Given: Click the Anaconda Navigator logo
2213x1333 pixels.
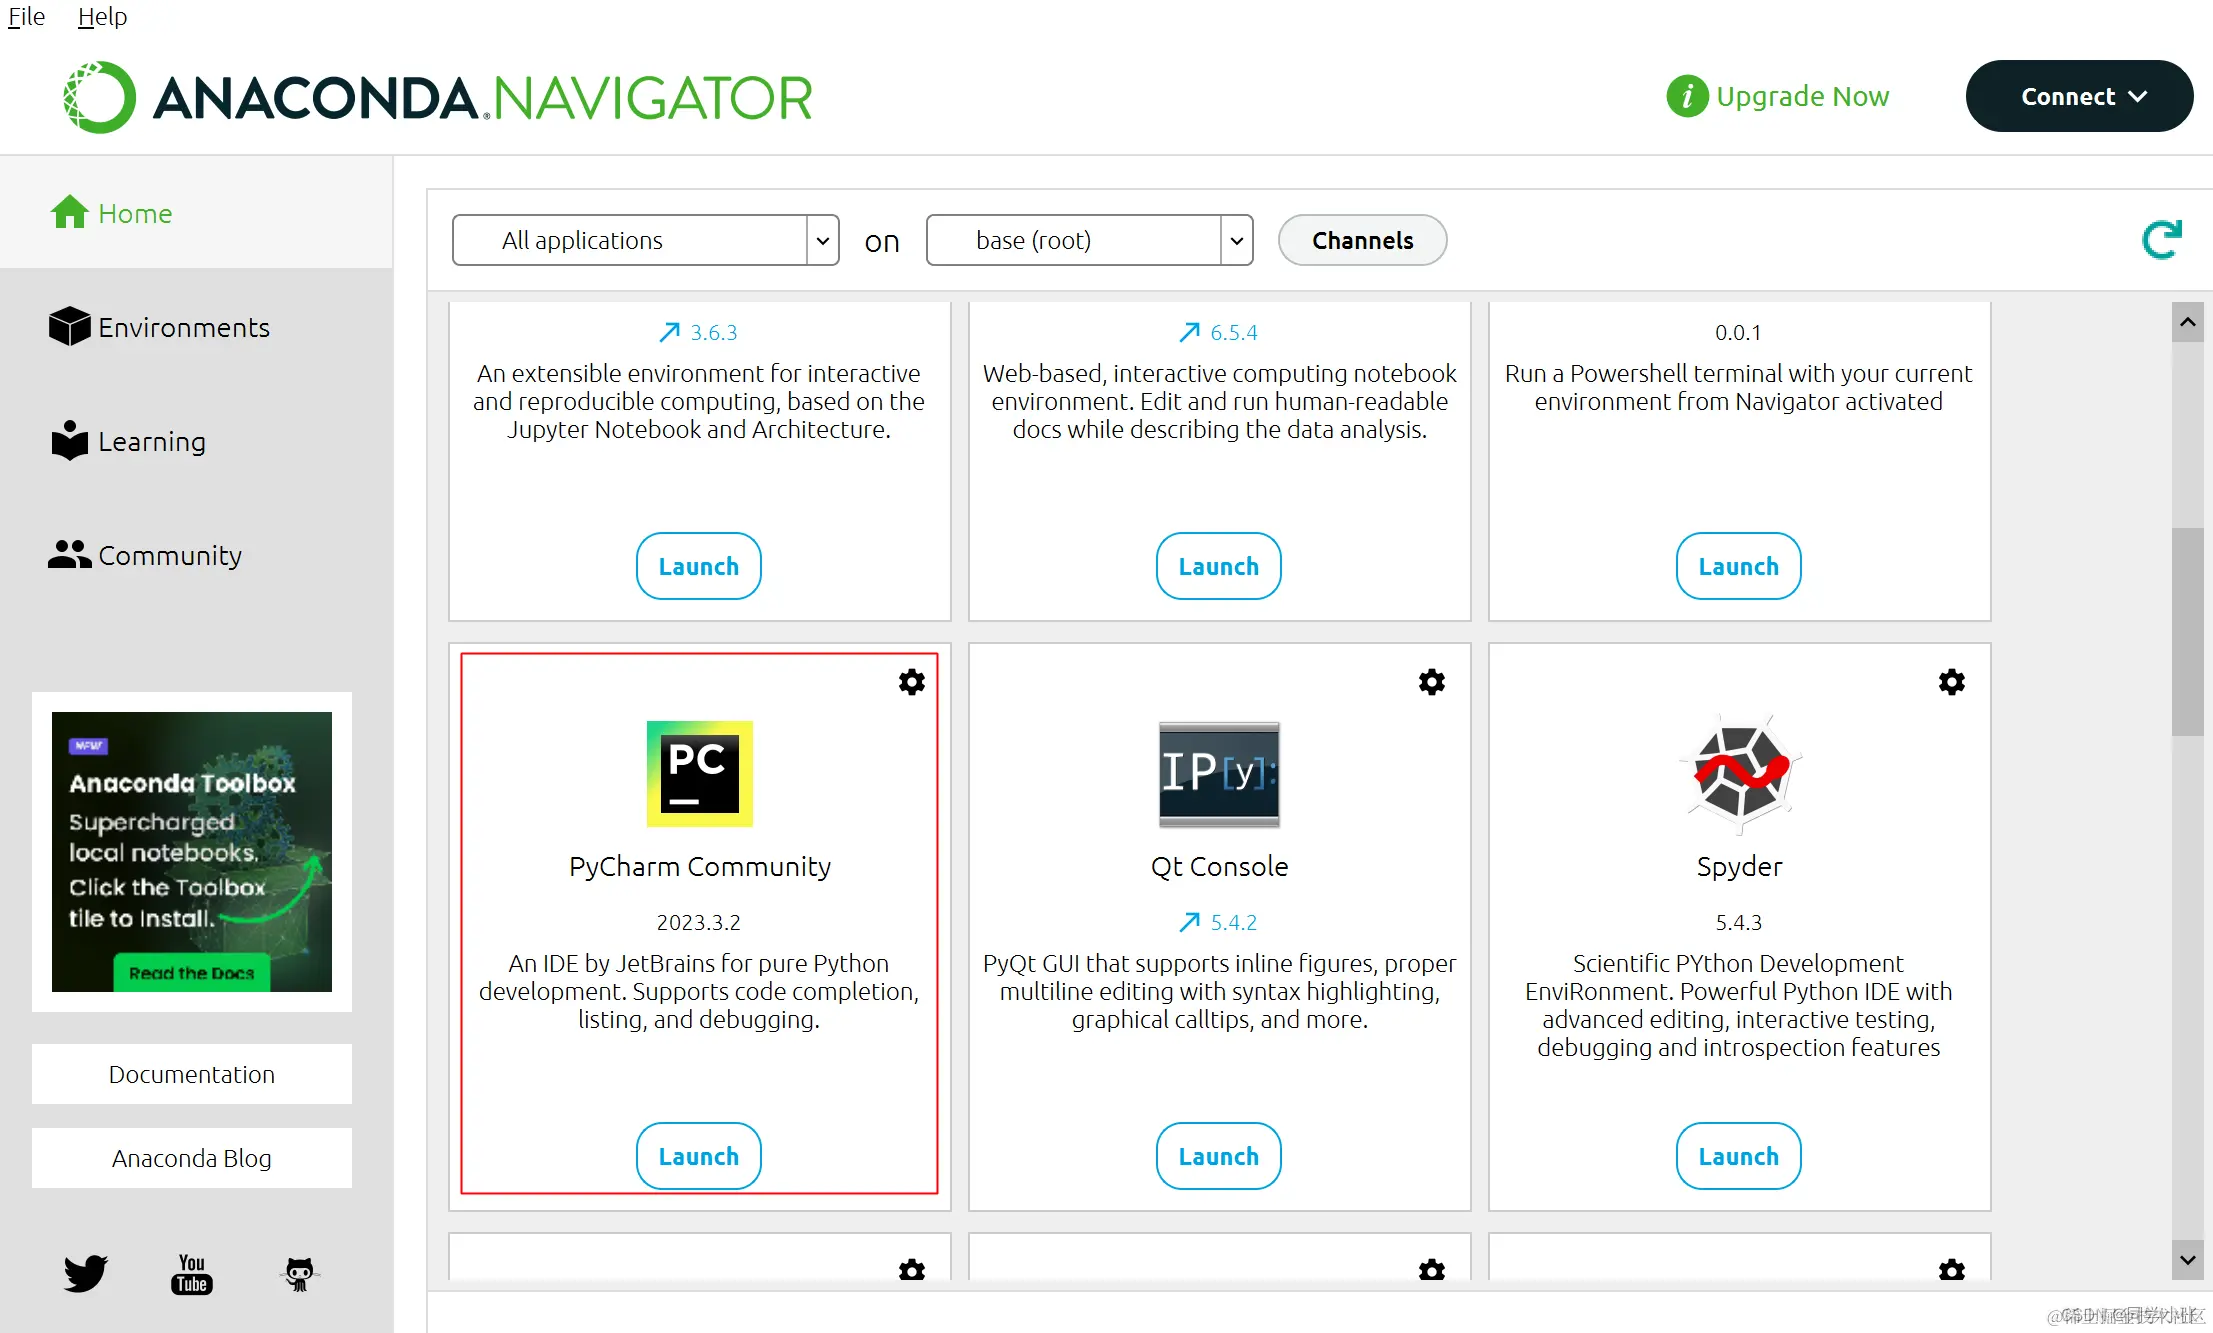Looking at the screenshot, I should [437, 97].
